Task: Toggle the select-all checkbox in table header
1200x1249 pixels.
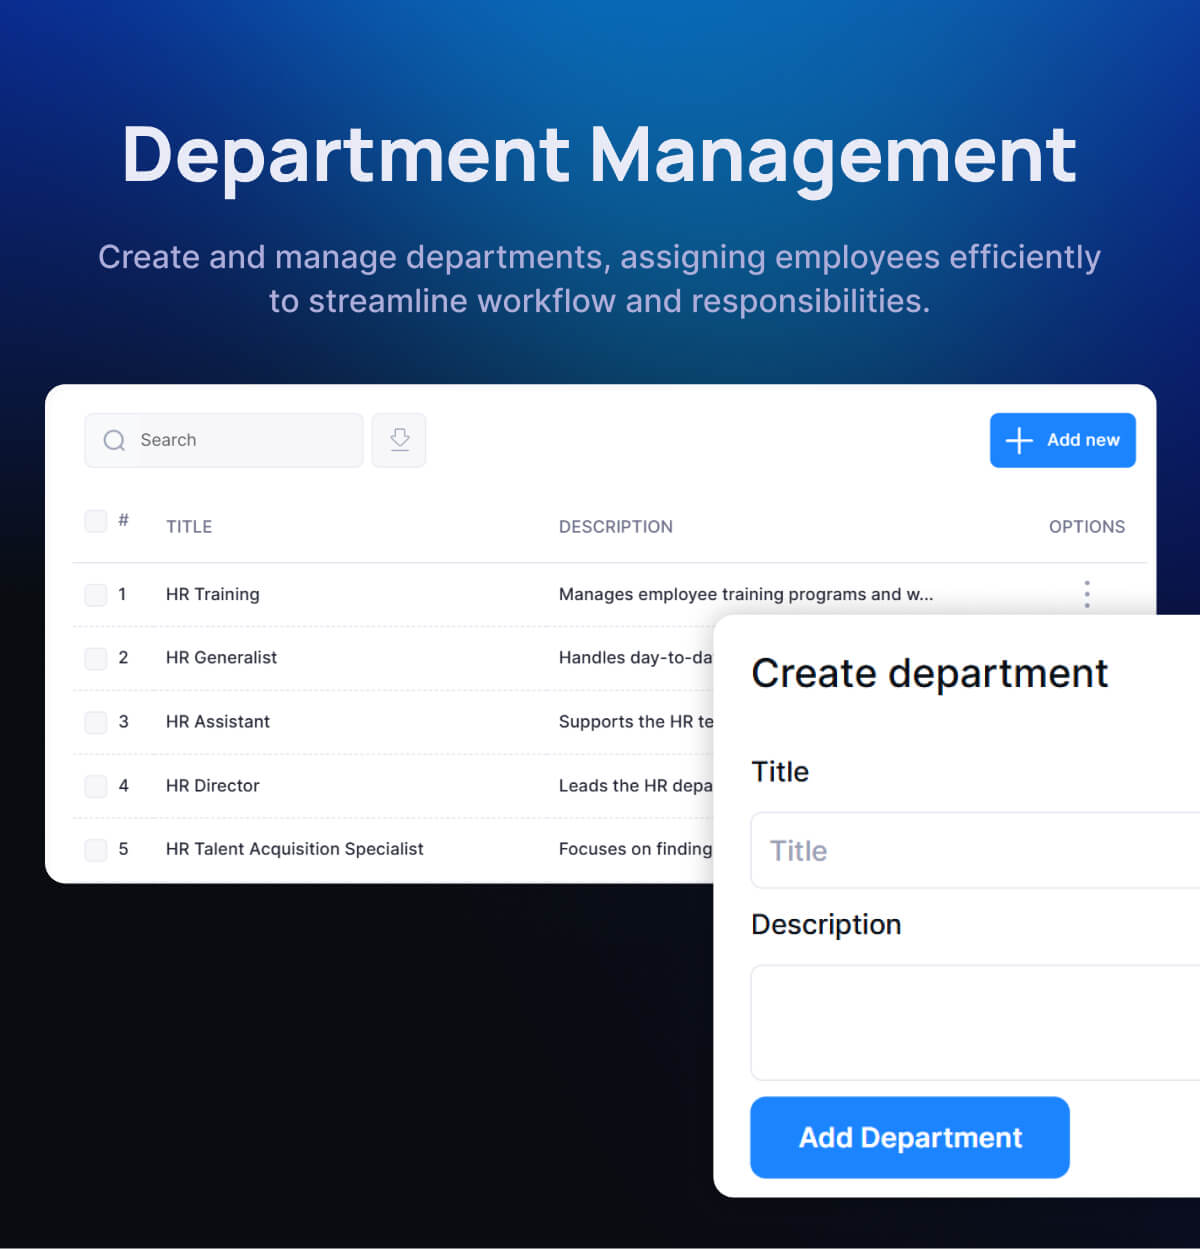Action: 95,521
